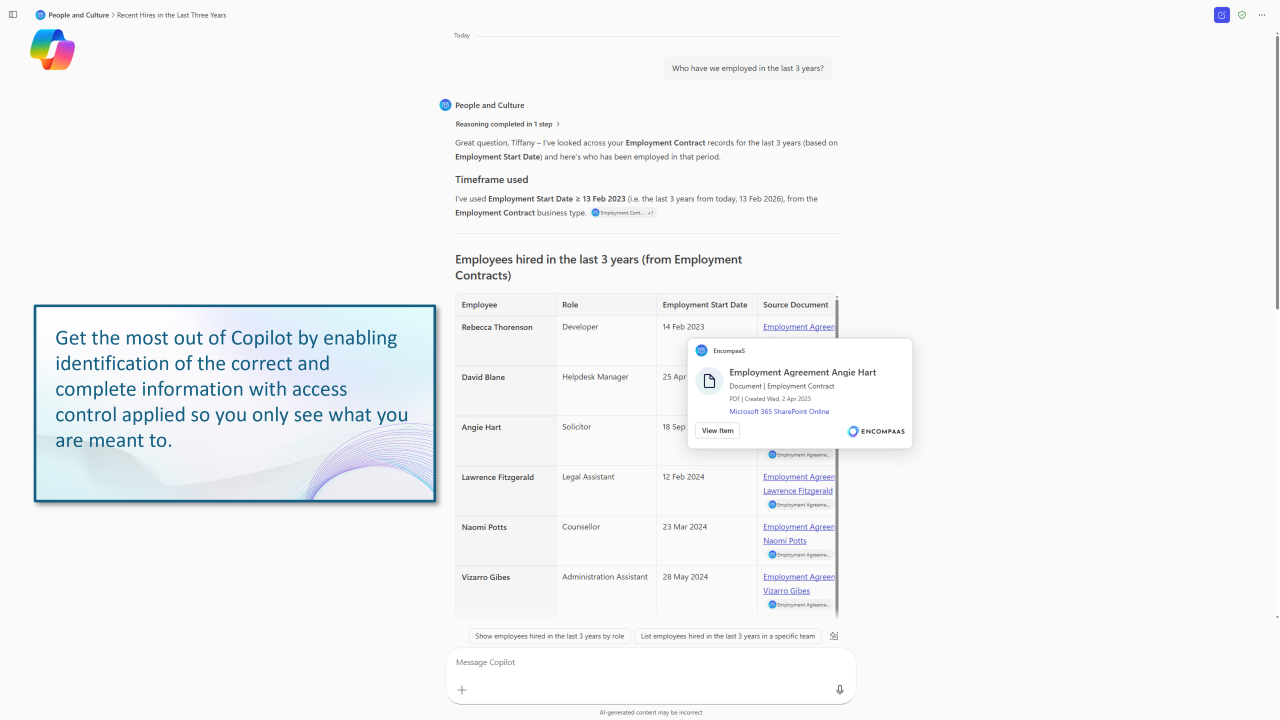Click citation chip under Lawrence Fitzgerald link
This screenshot has width=1280, height=720.
799,505
